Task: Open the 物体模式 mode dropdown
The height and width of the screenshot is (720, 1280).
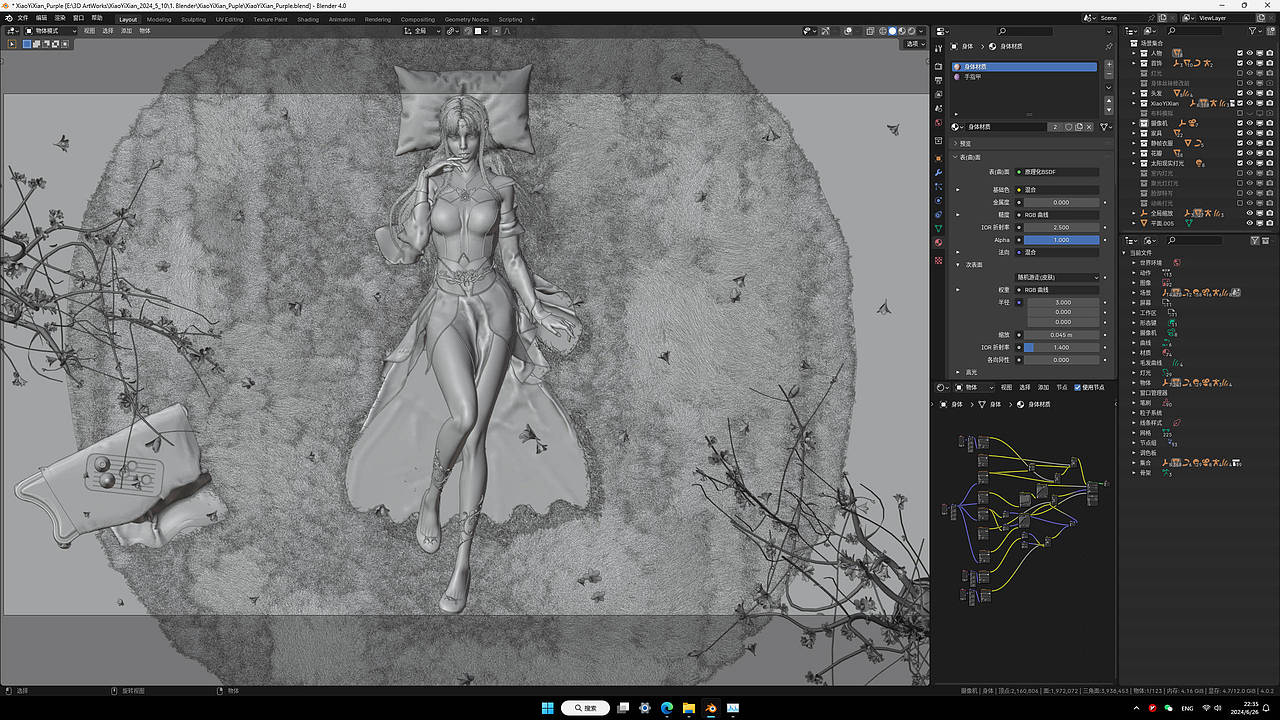Action: click(x=50, y=31)
